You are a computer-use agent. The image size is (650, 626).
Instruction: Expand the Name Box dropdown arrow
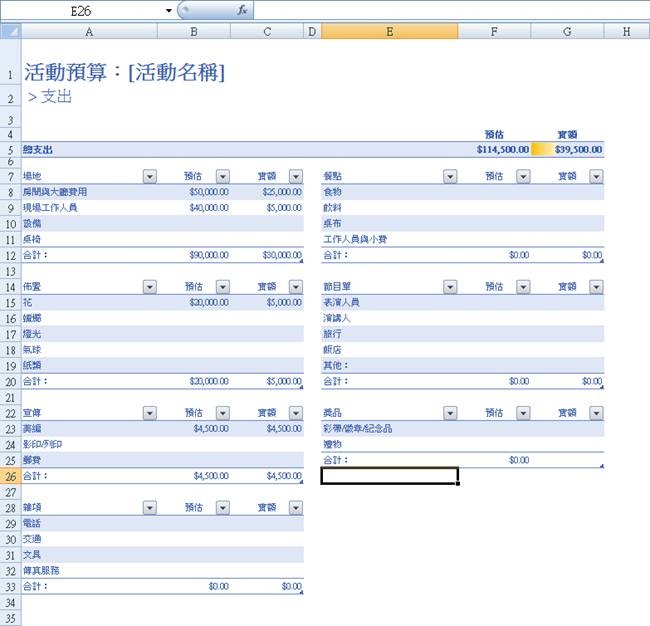click(x=169, y=11)
